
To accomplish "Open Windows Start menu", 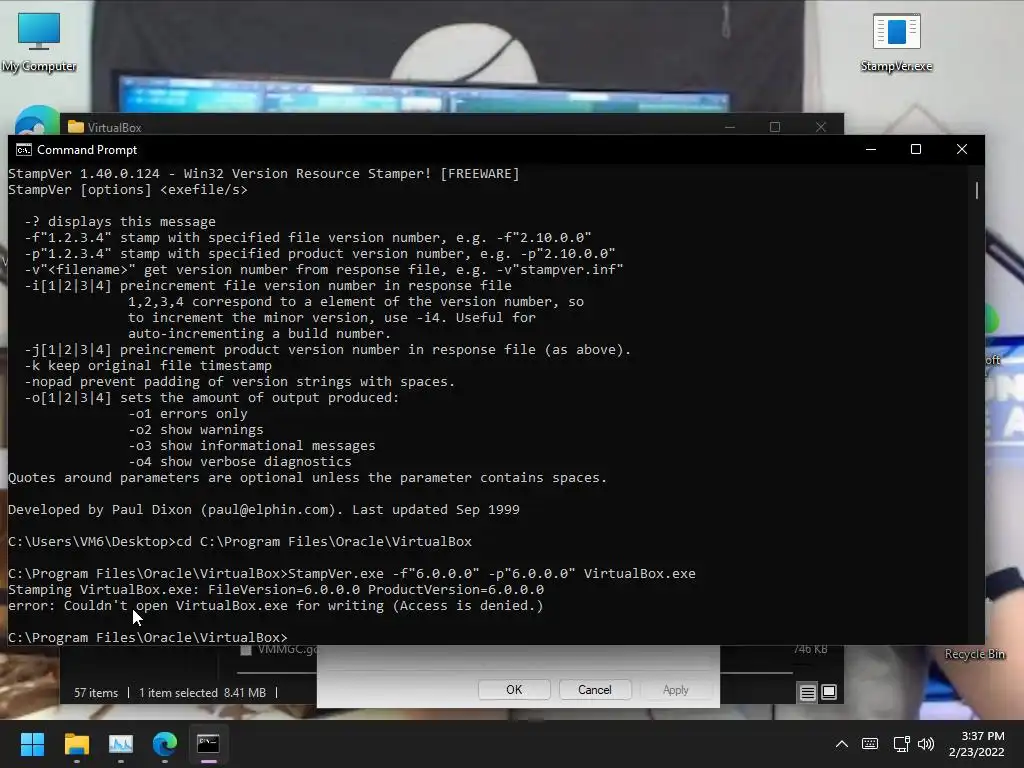I will (32, 743).
